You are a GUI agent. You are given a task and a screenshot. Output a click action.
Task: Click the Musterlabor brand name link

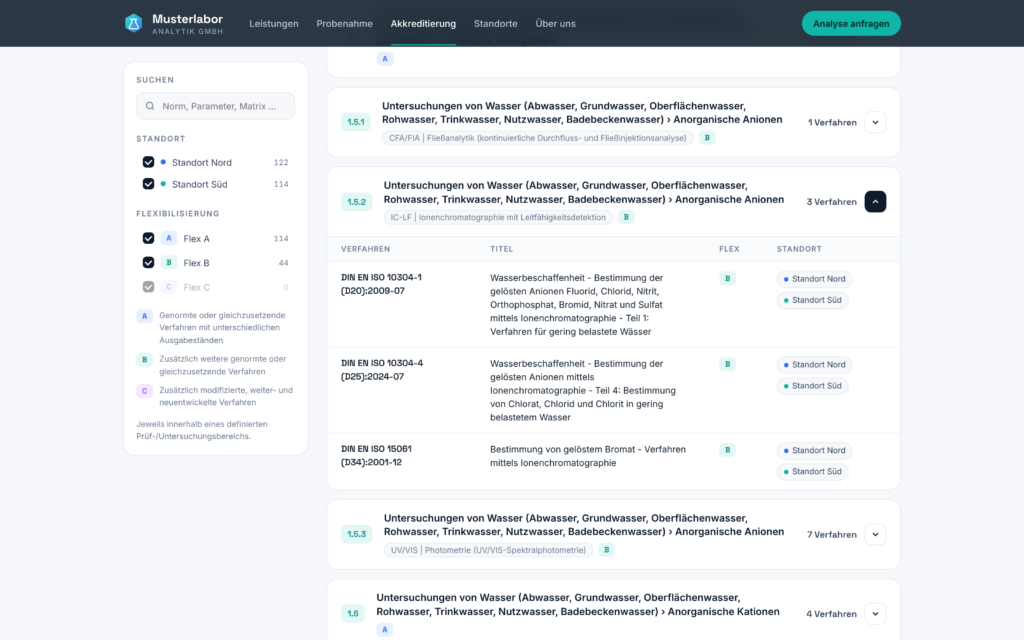[187, 20]
